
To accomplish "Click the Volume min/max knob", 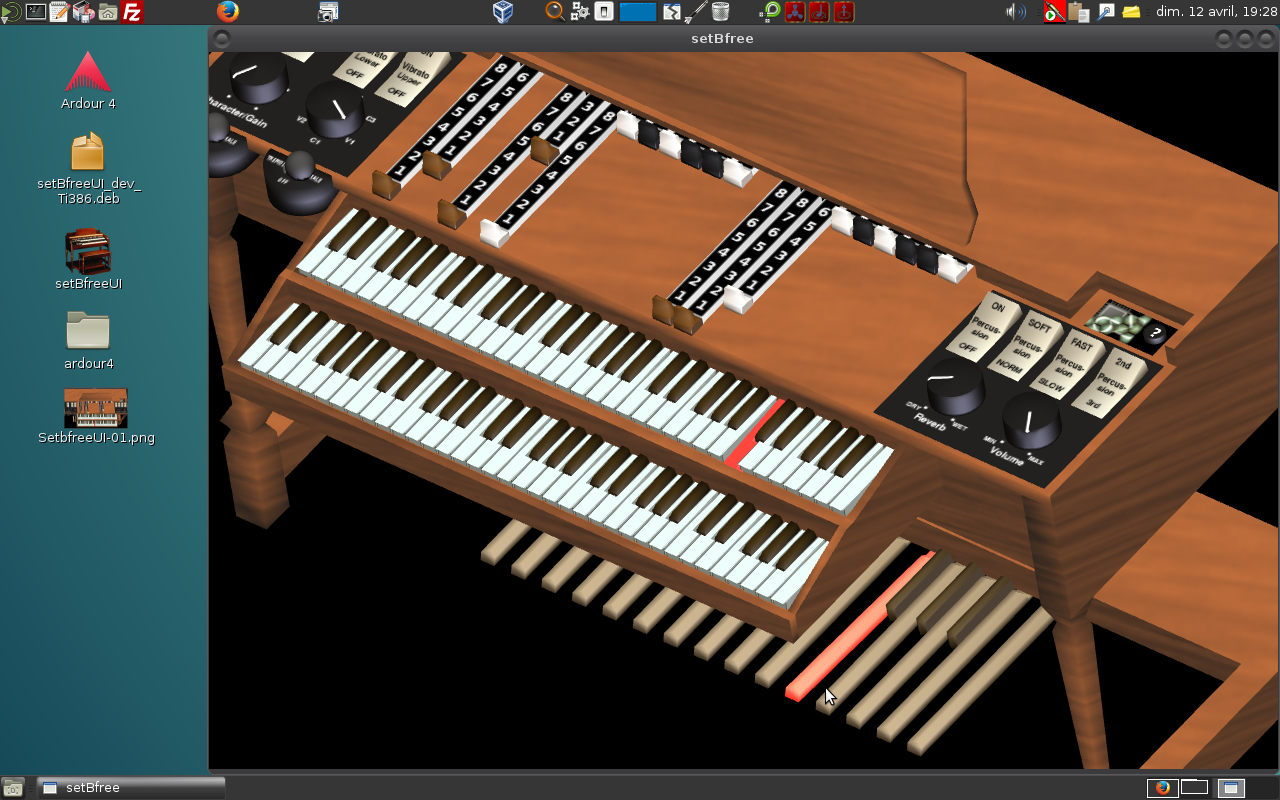I will (x=1030, y=421).
